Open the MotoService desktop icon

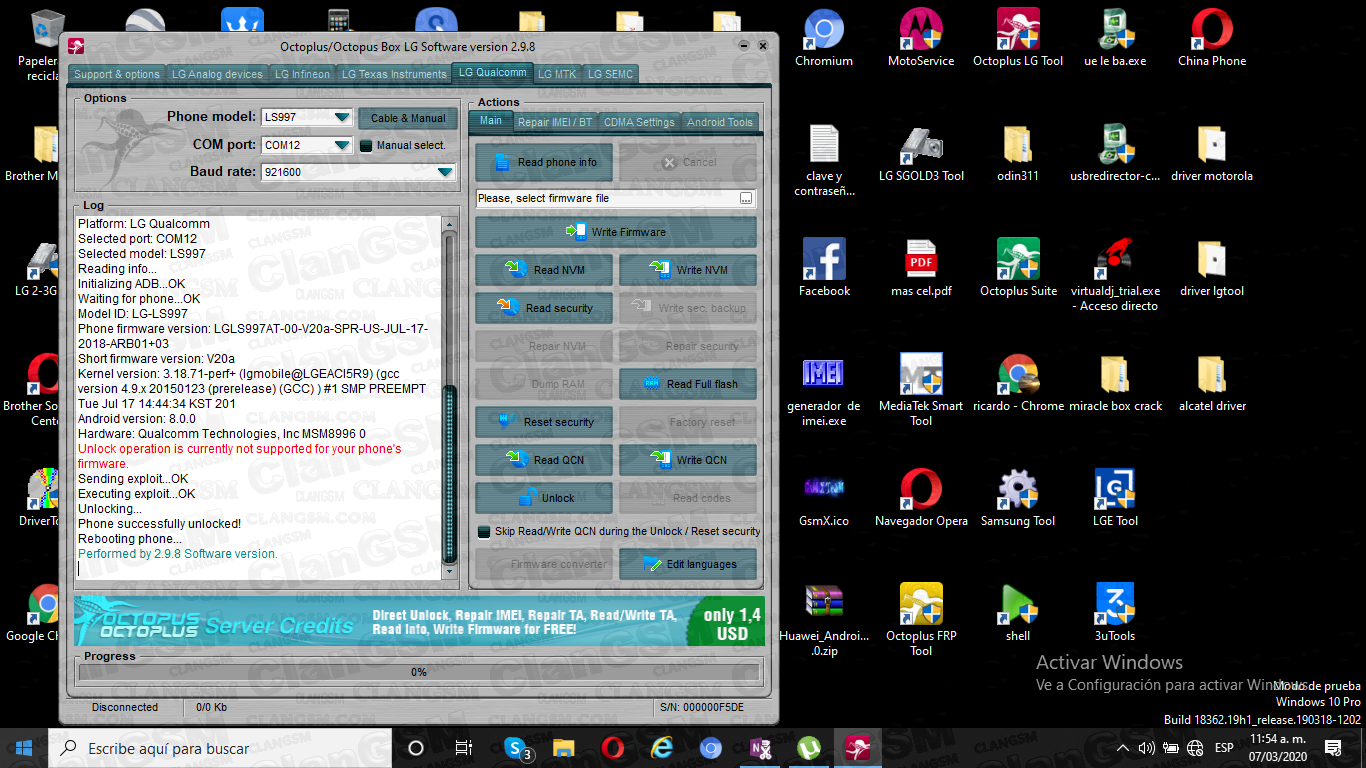pyautogui.click(x=921, y=40)
